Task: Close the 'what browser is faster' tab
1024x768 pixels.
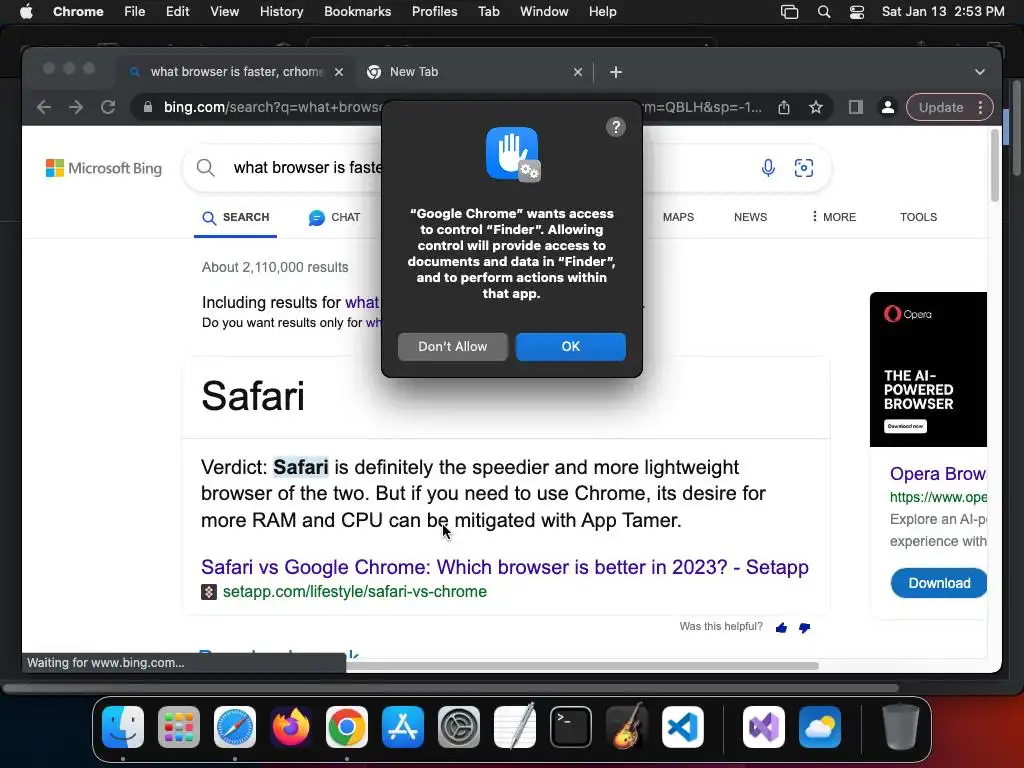Action: pyautogui.click(x=339, y=72)
